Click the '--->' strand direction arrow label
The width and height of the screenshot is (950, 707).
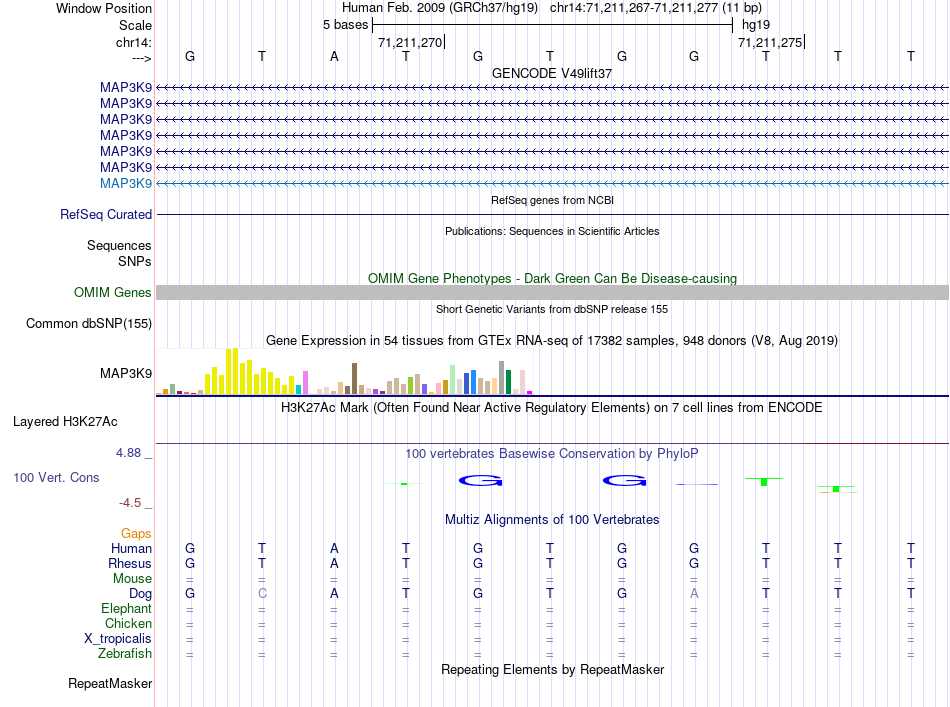[142, 58]
